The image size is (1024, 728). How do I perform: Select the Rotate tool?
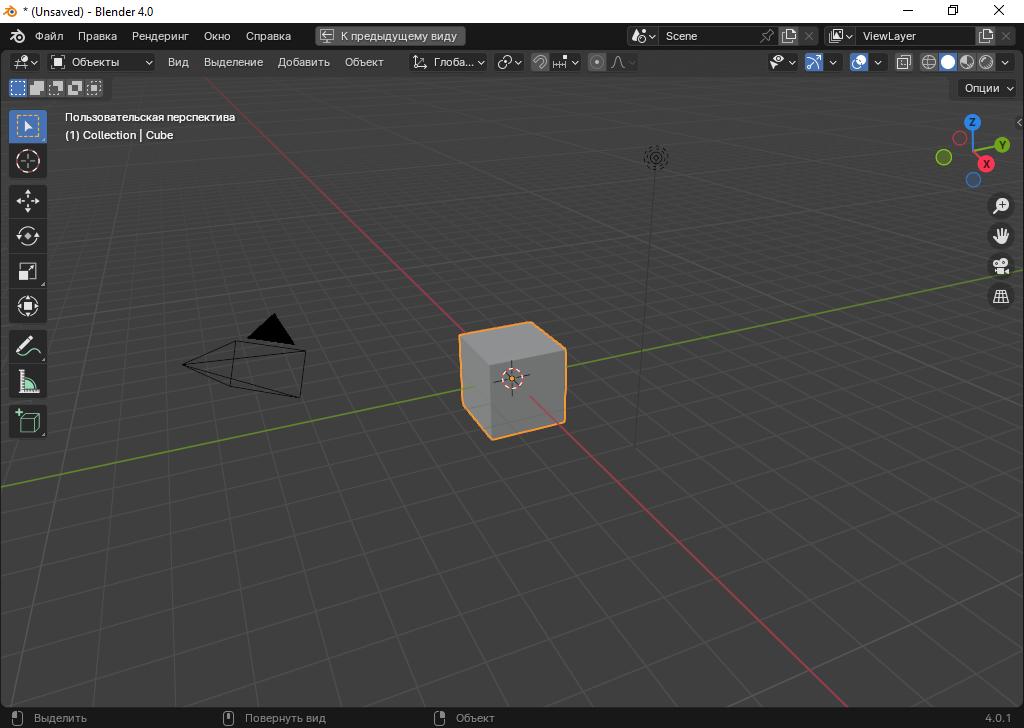pos(28,236)
